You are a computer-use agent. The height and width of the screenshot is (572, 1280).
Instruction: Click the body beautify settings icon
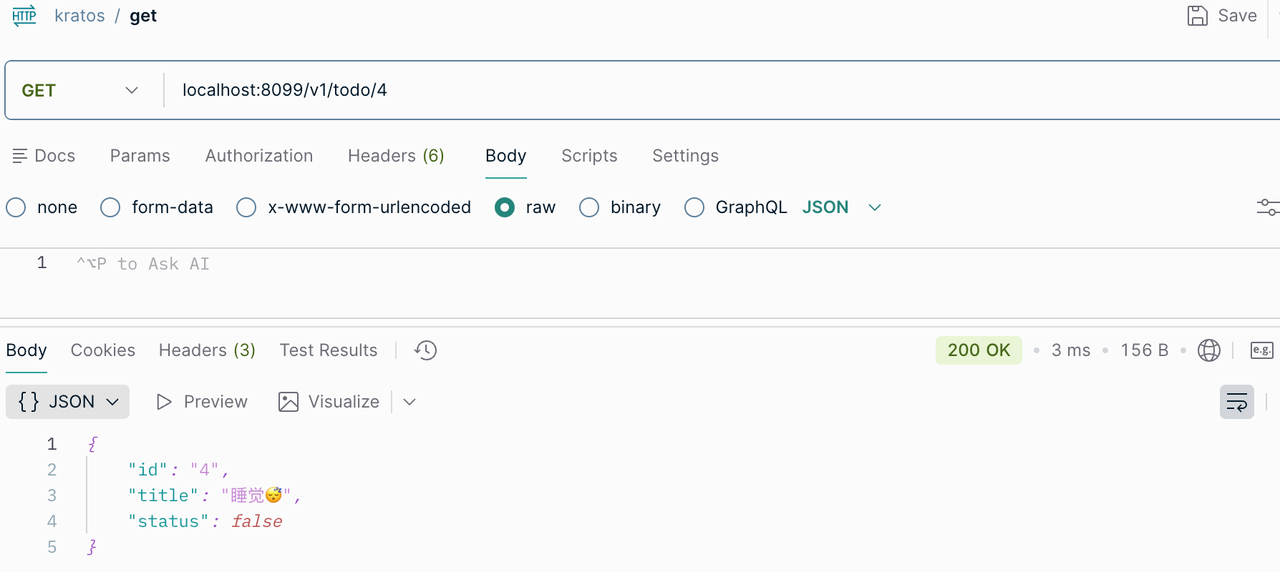tap(1268, 207)
